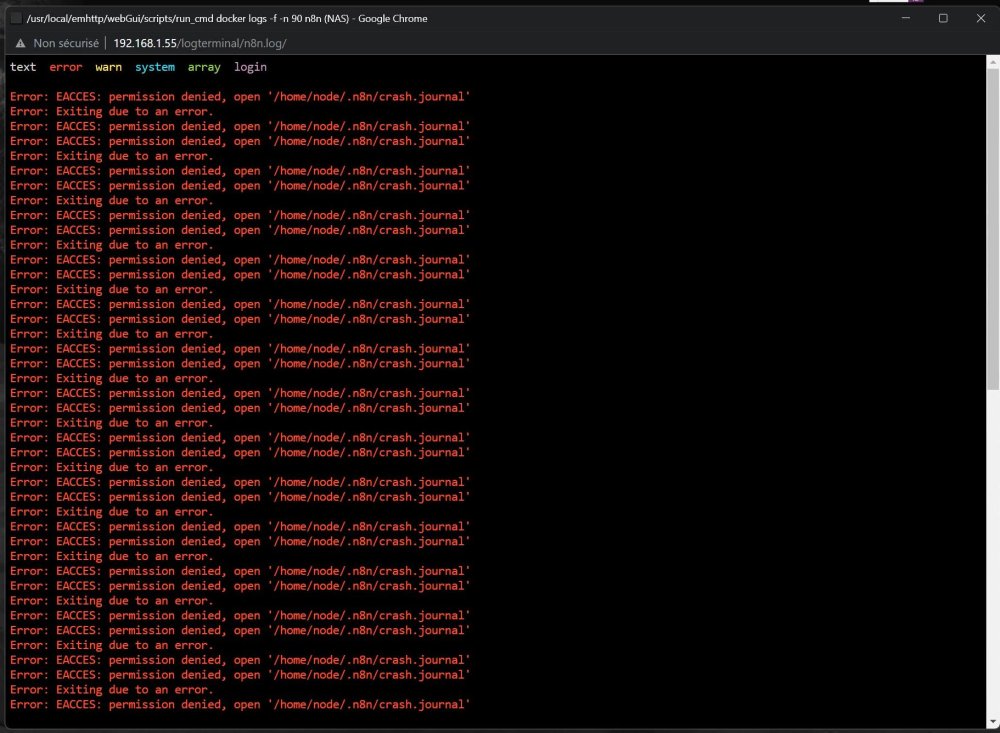
Task: Maximize the Chrome log window
Action: [x=943, y=19]
